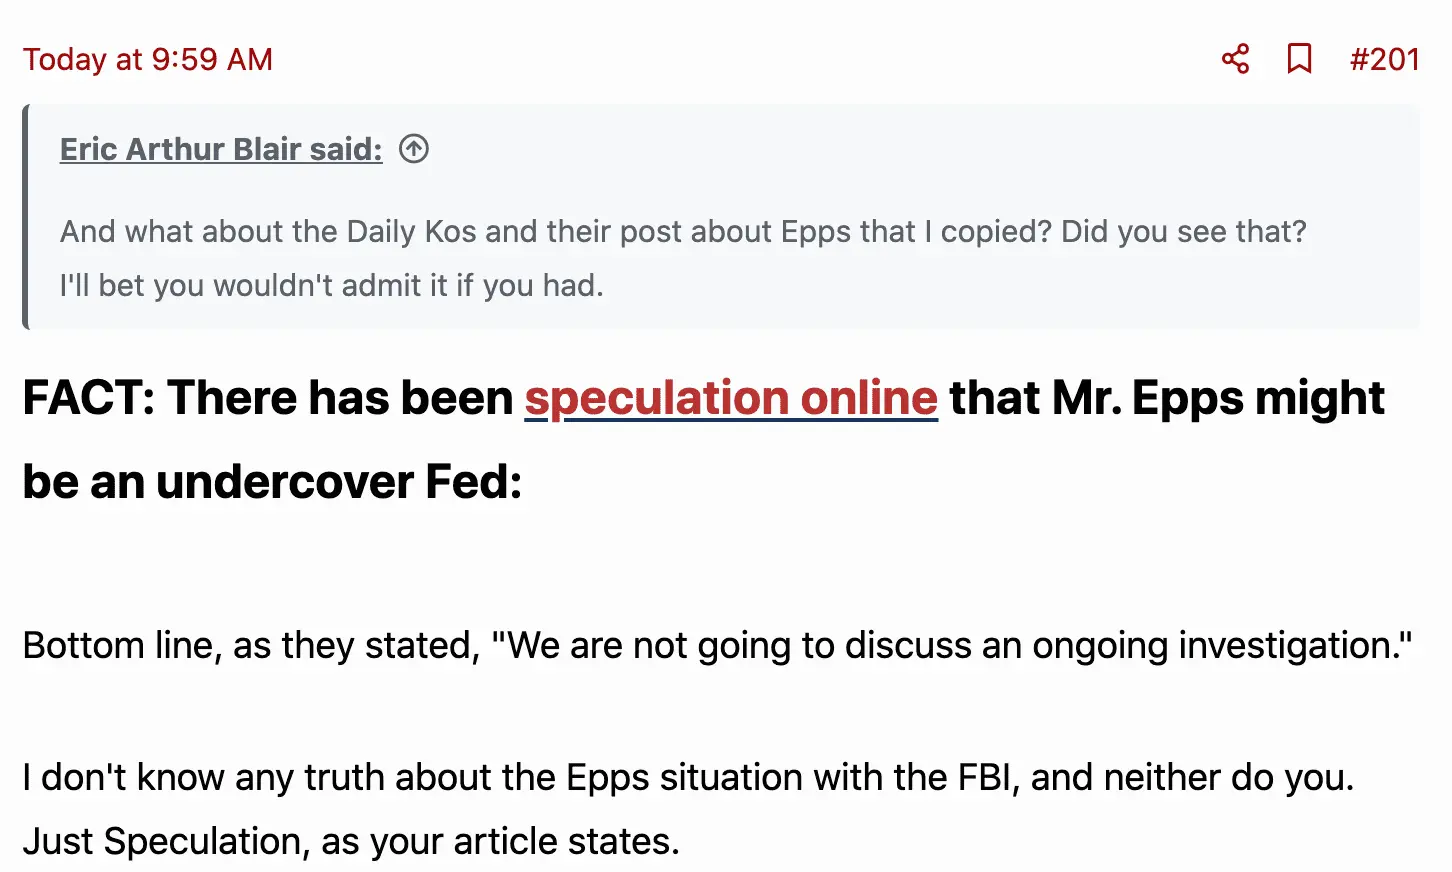
Task: Bookmark this post with the bookmark icon
Action: point(1299,59)
